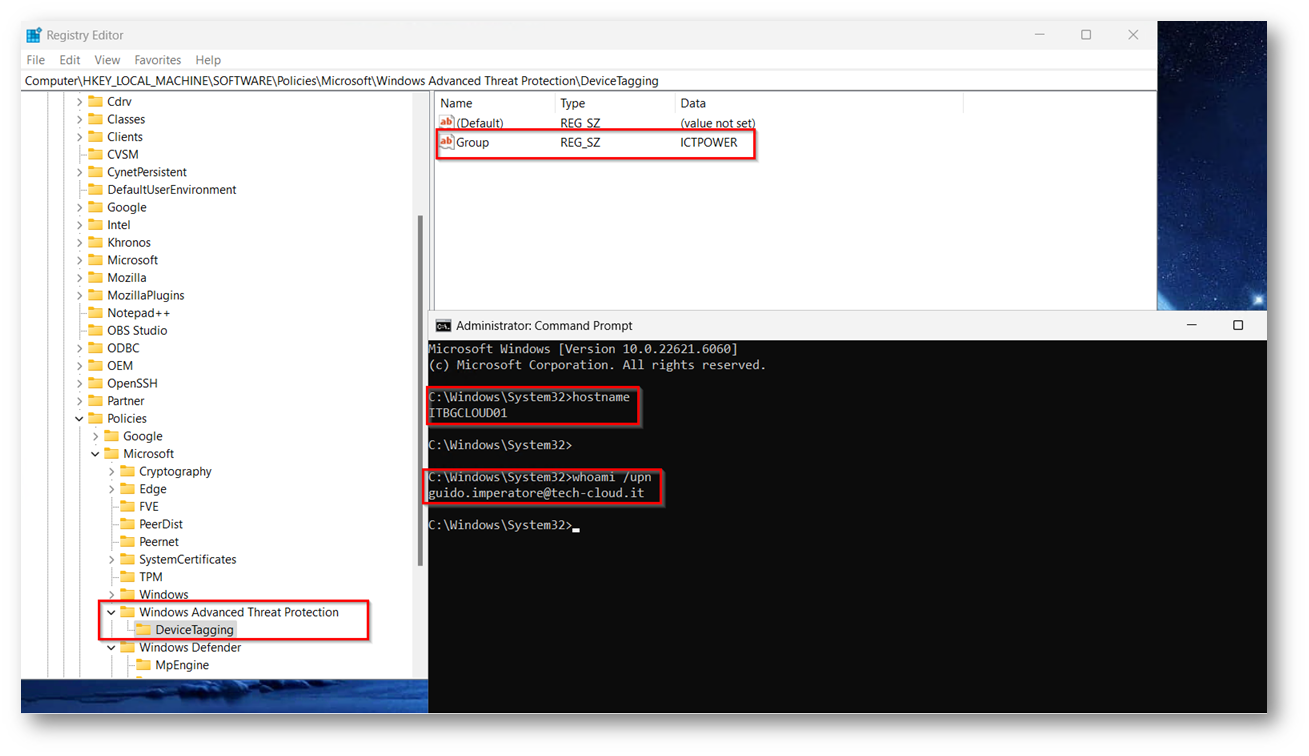Click the DeviceTagging folder icon
1309x756 pixels.
click(x=144, y=630)
